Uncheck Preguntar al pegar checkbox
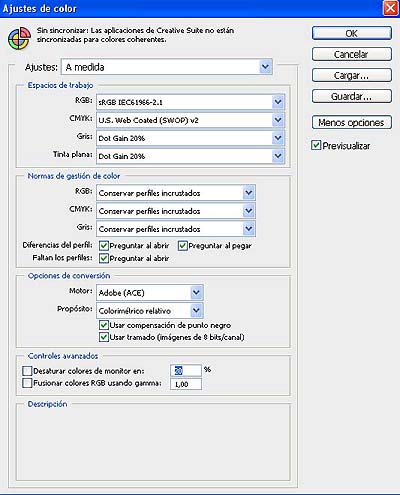The image size is (400, 495). click(183, 246)
